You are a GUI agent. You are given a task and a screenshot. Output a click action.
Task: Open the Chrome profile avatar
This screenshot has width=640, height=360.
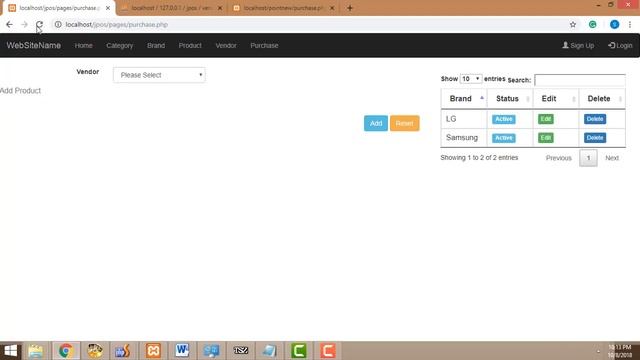(x=614, y=24)
